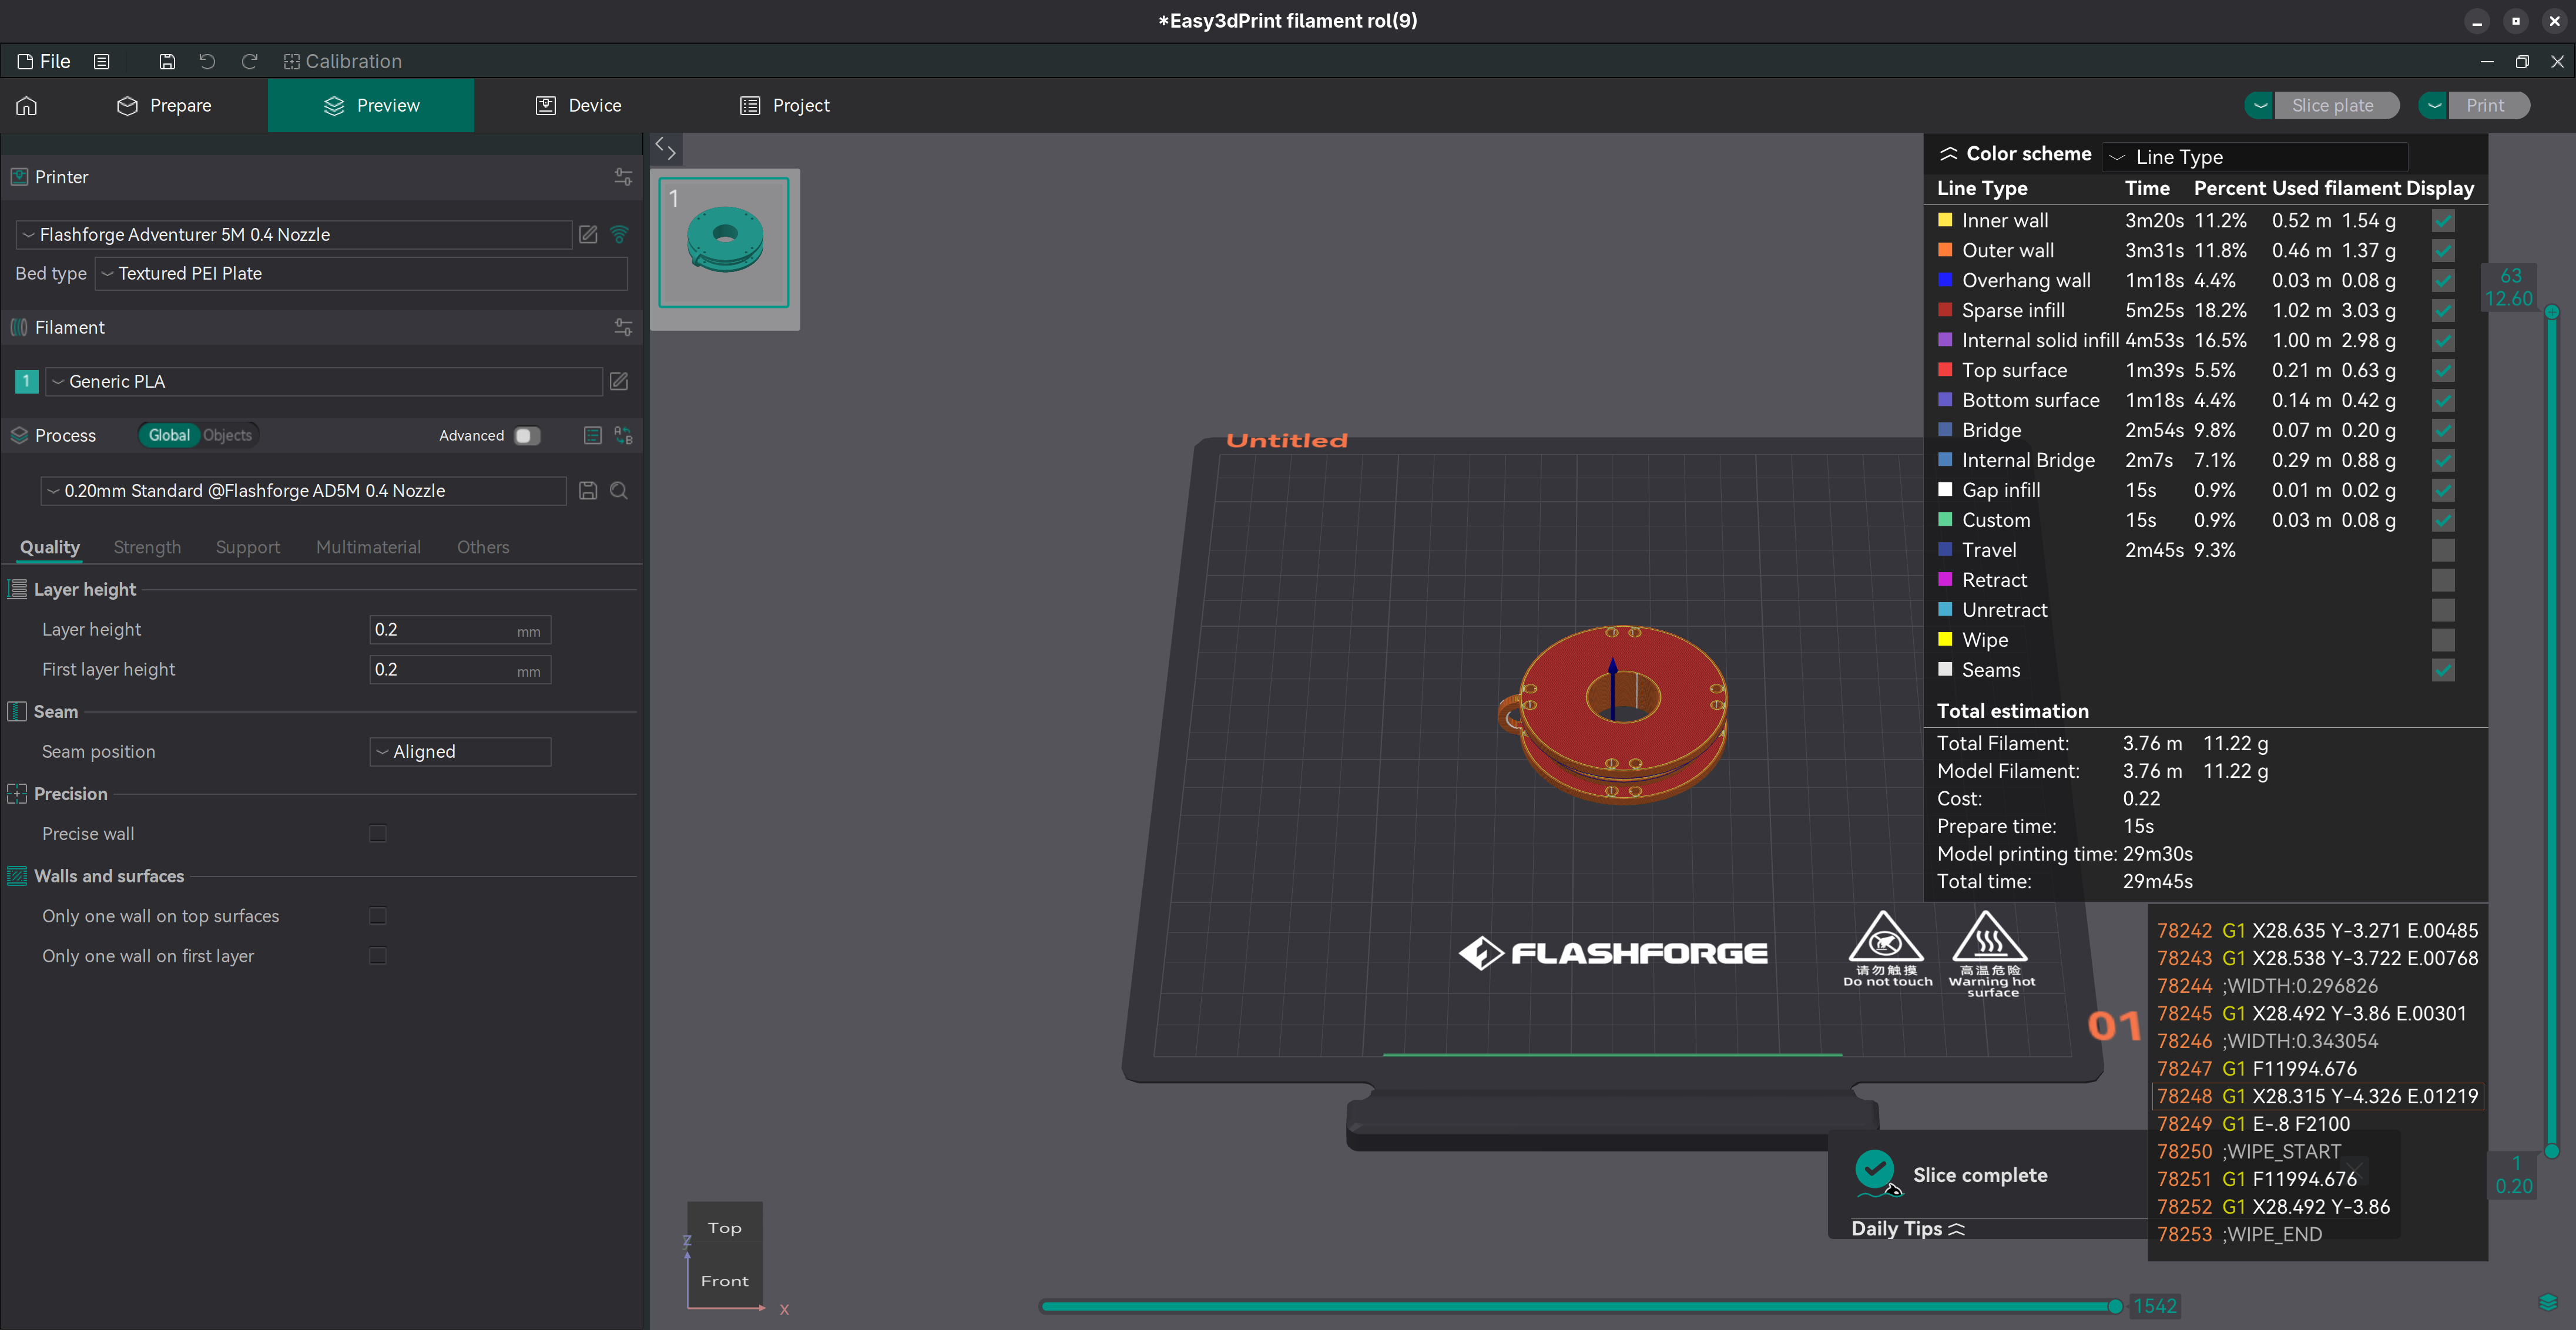Edit the Flashforge printer preset icon
This screenshot has height=1330, width=2576.
pyautogui.click(x=588, y=234)
